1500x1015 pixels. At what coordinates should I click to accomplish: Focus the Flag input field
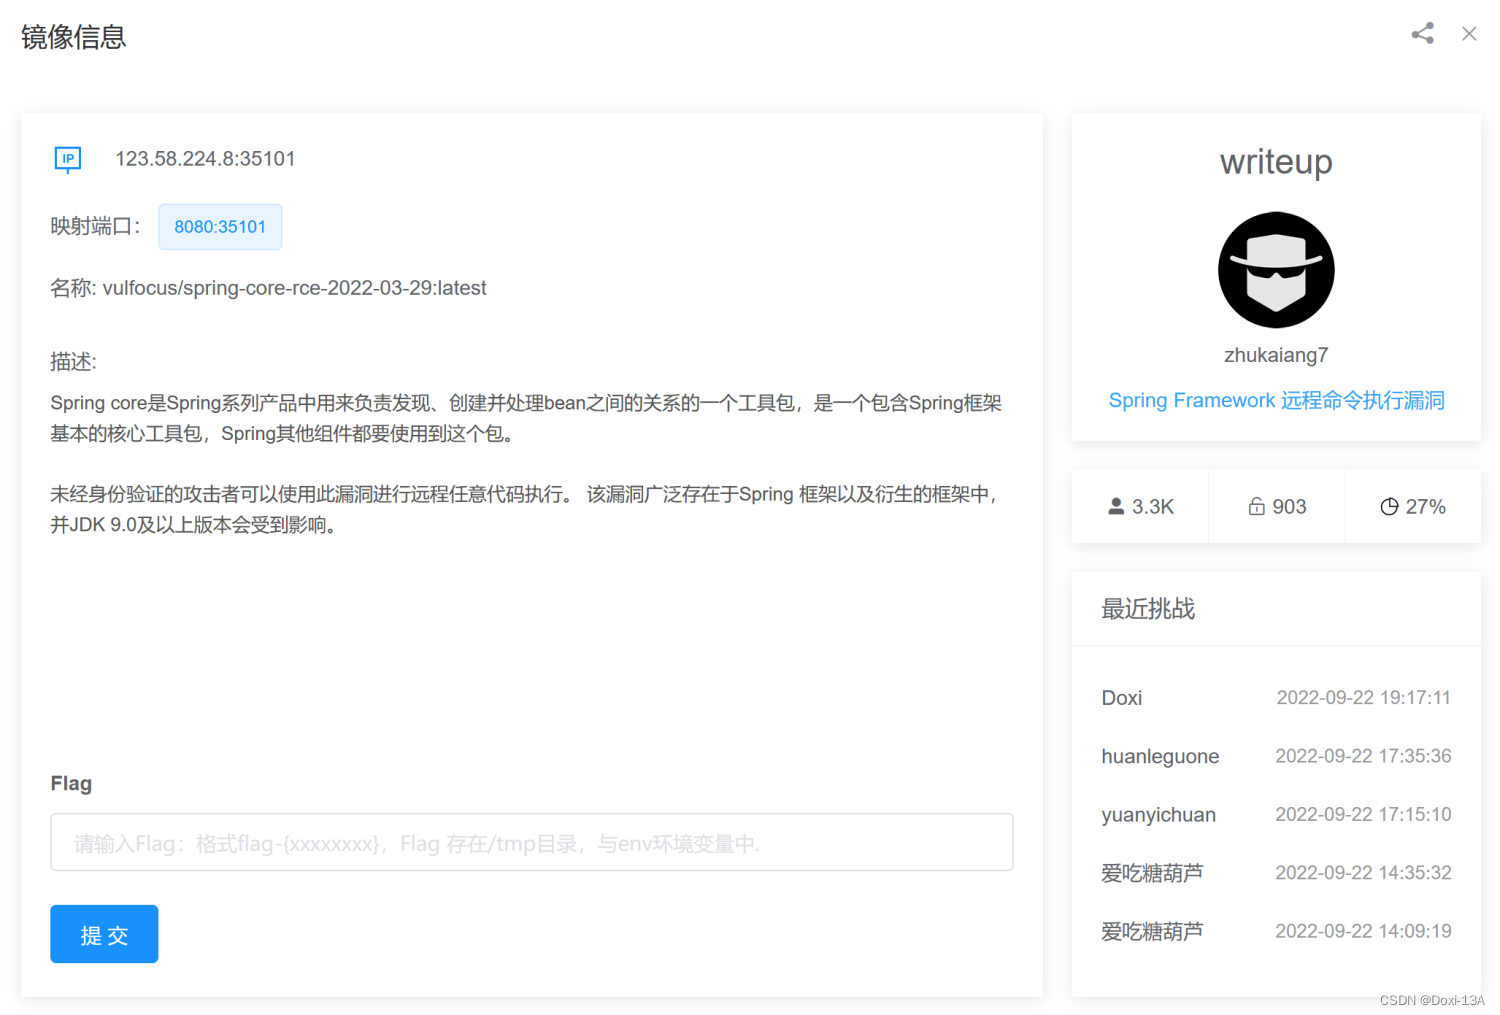532,842
